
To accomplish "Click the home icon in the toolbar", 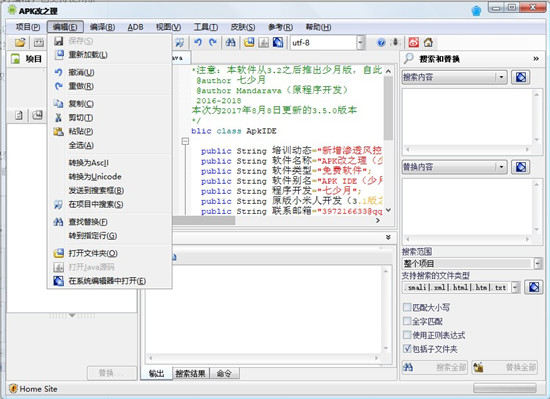I will (428, 43).
